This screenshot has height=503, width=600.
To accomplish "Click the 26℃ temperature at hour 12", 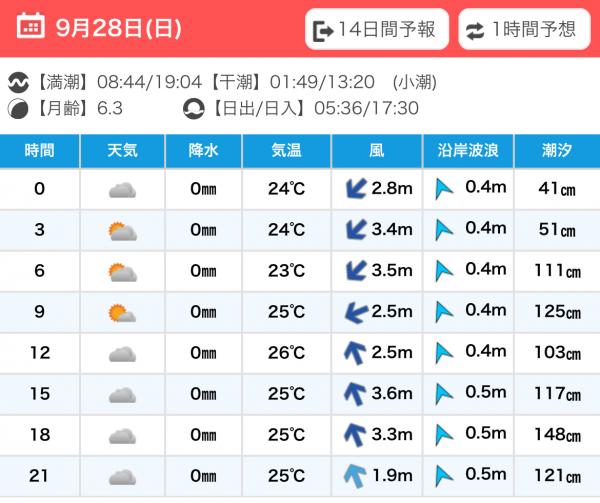I will click(x=286, y=353).
